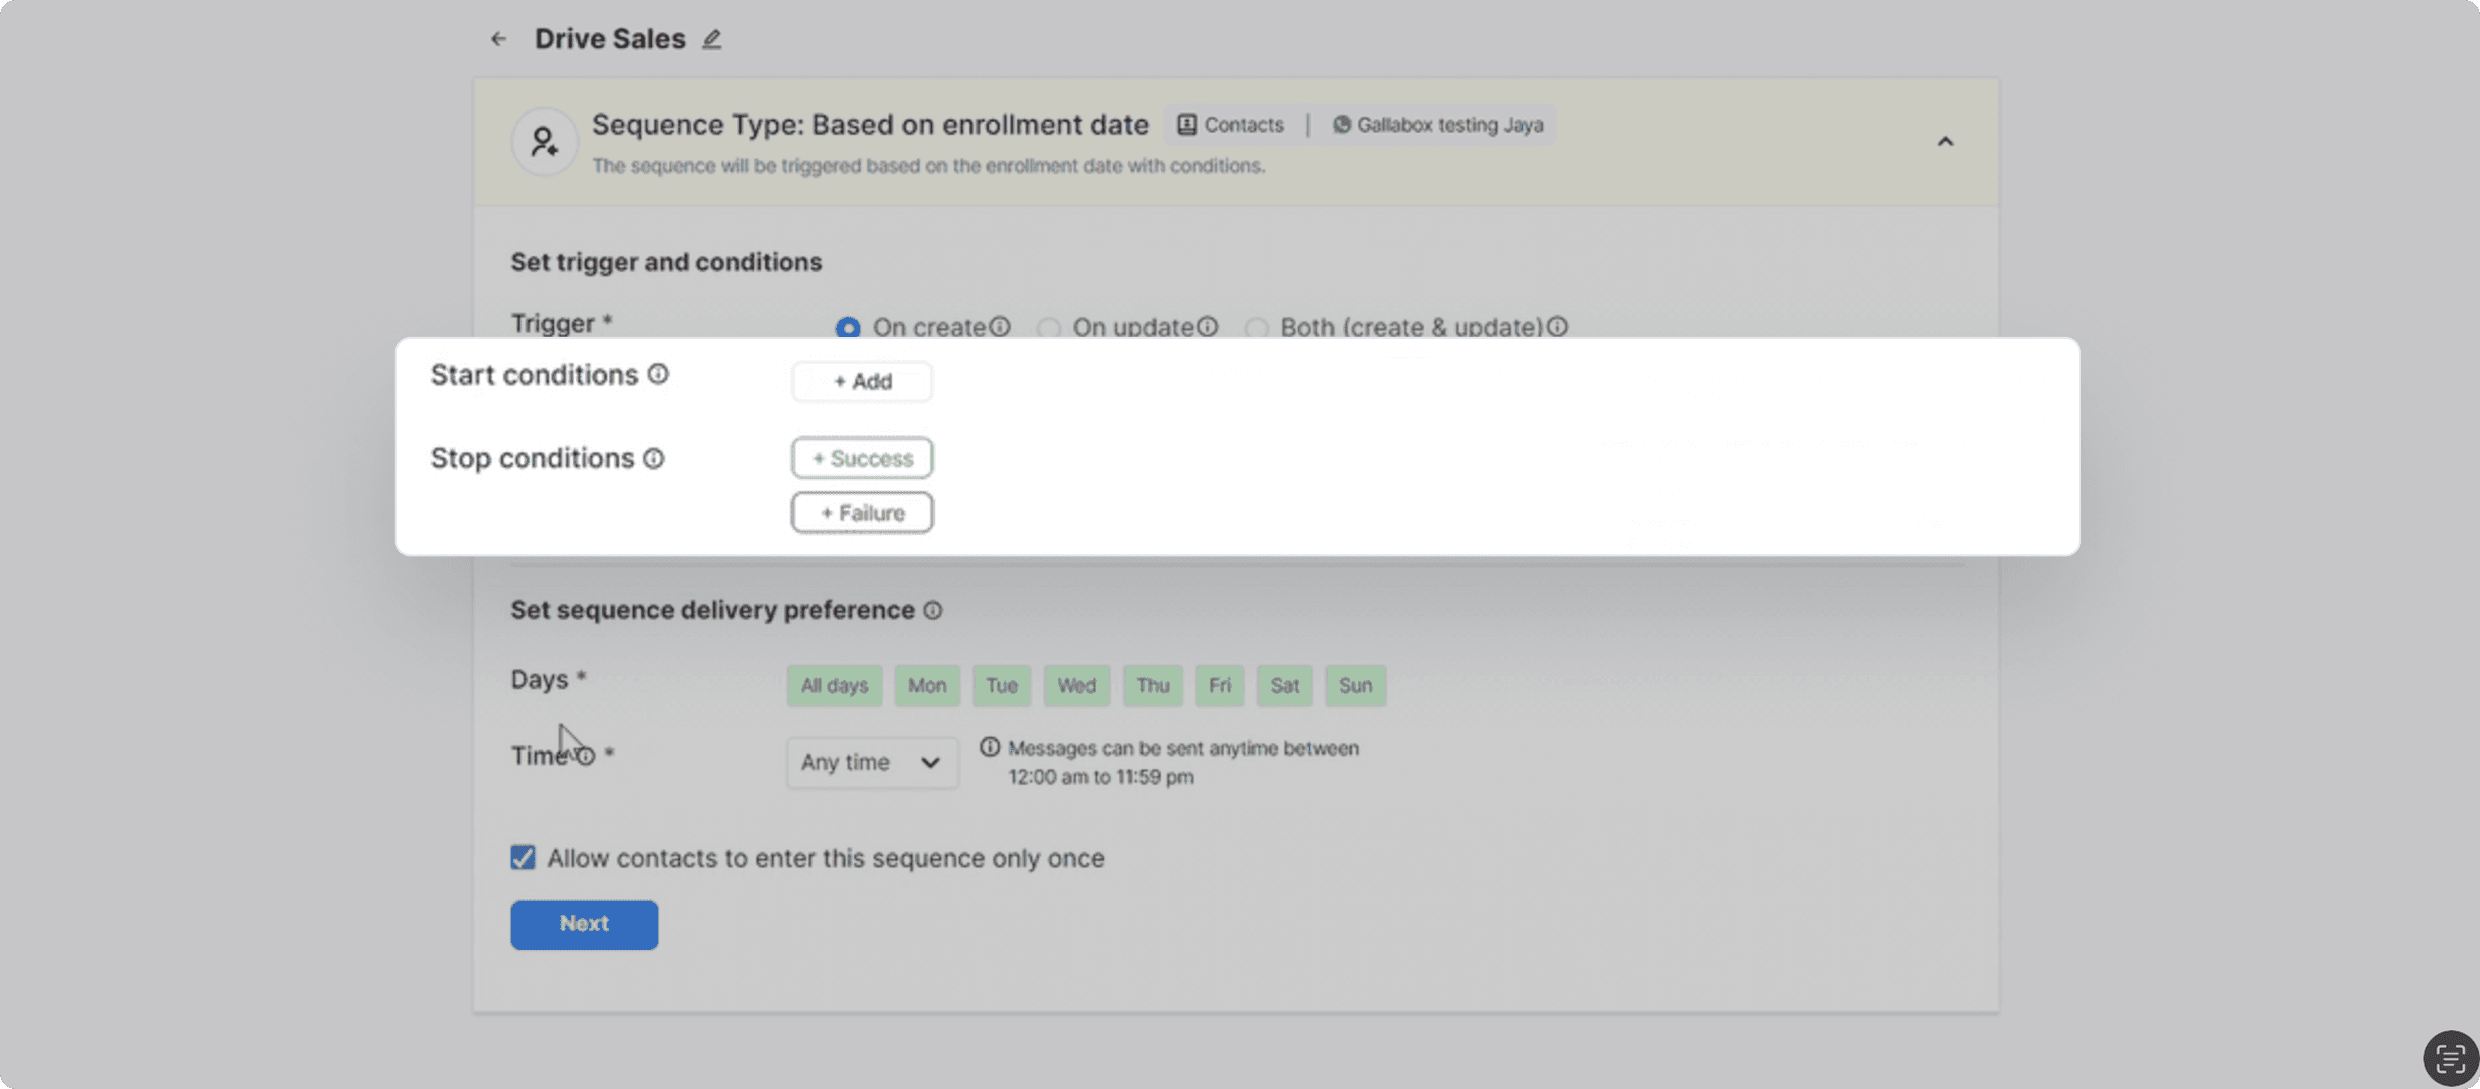Choose Both (create & update) trigger option
Screen dimensions: 2480x1089
tap(1256, 328)
